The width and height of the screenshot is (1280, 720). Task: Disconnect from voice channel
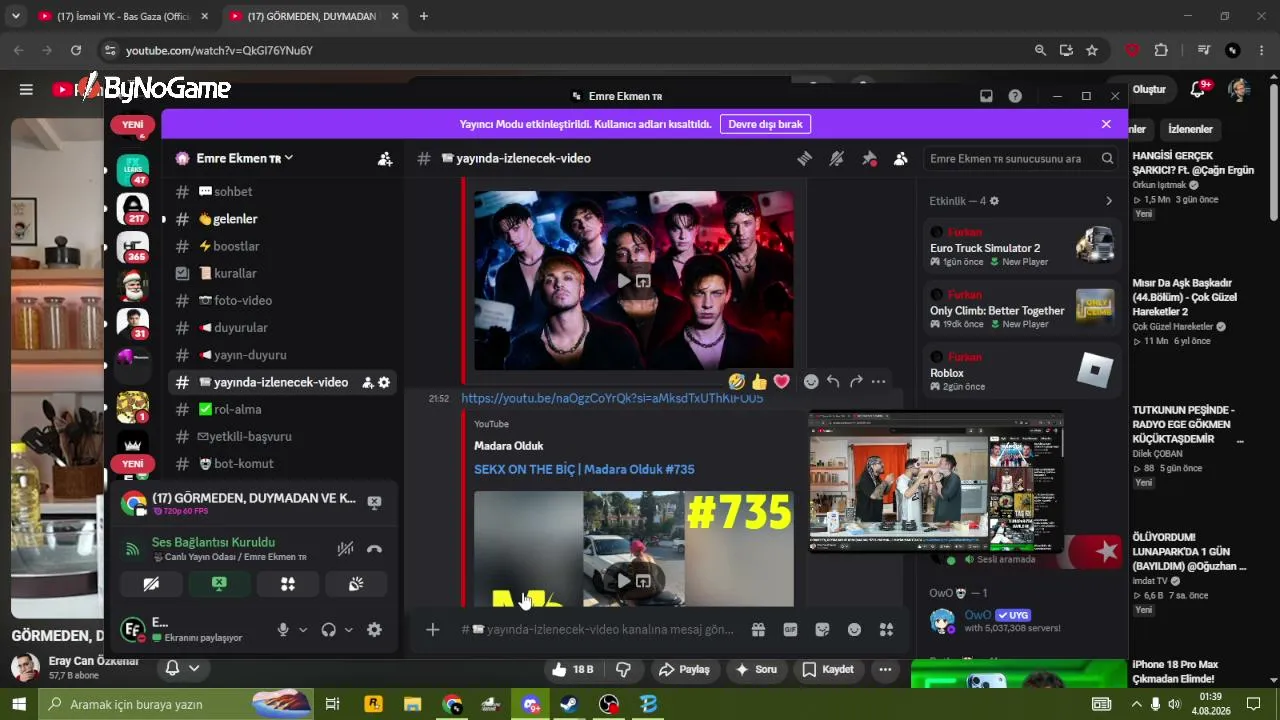(x=374, y=548)
